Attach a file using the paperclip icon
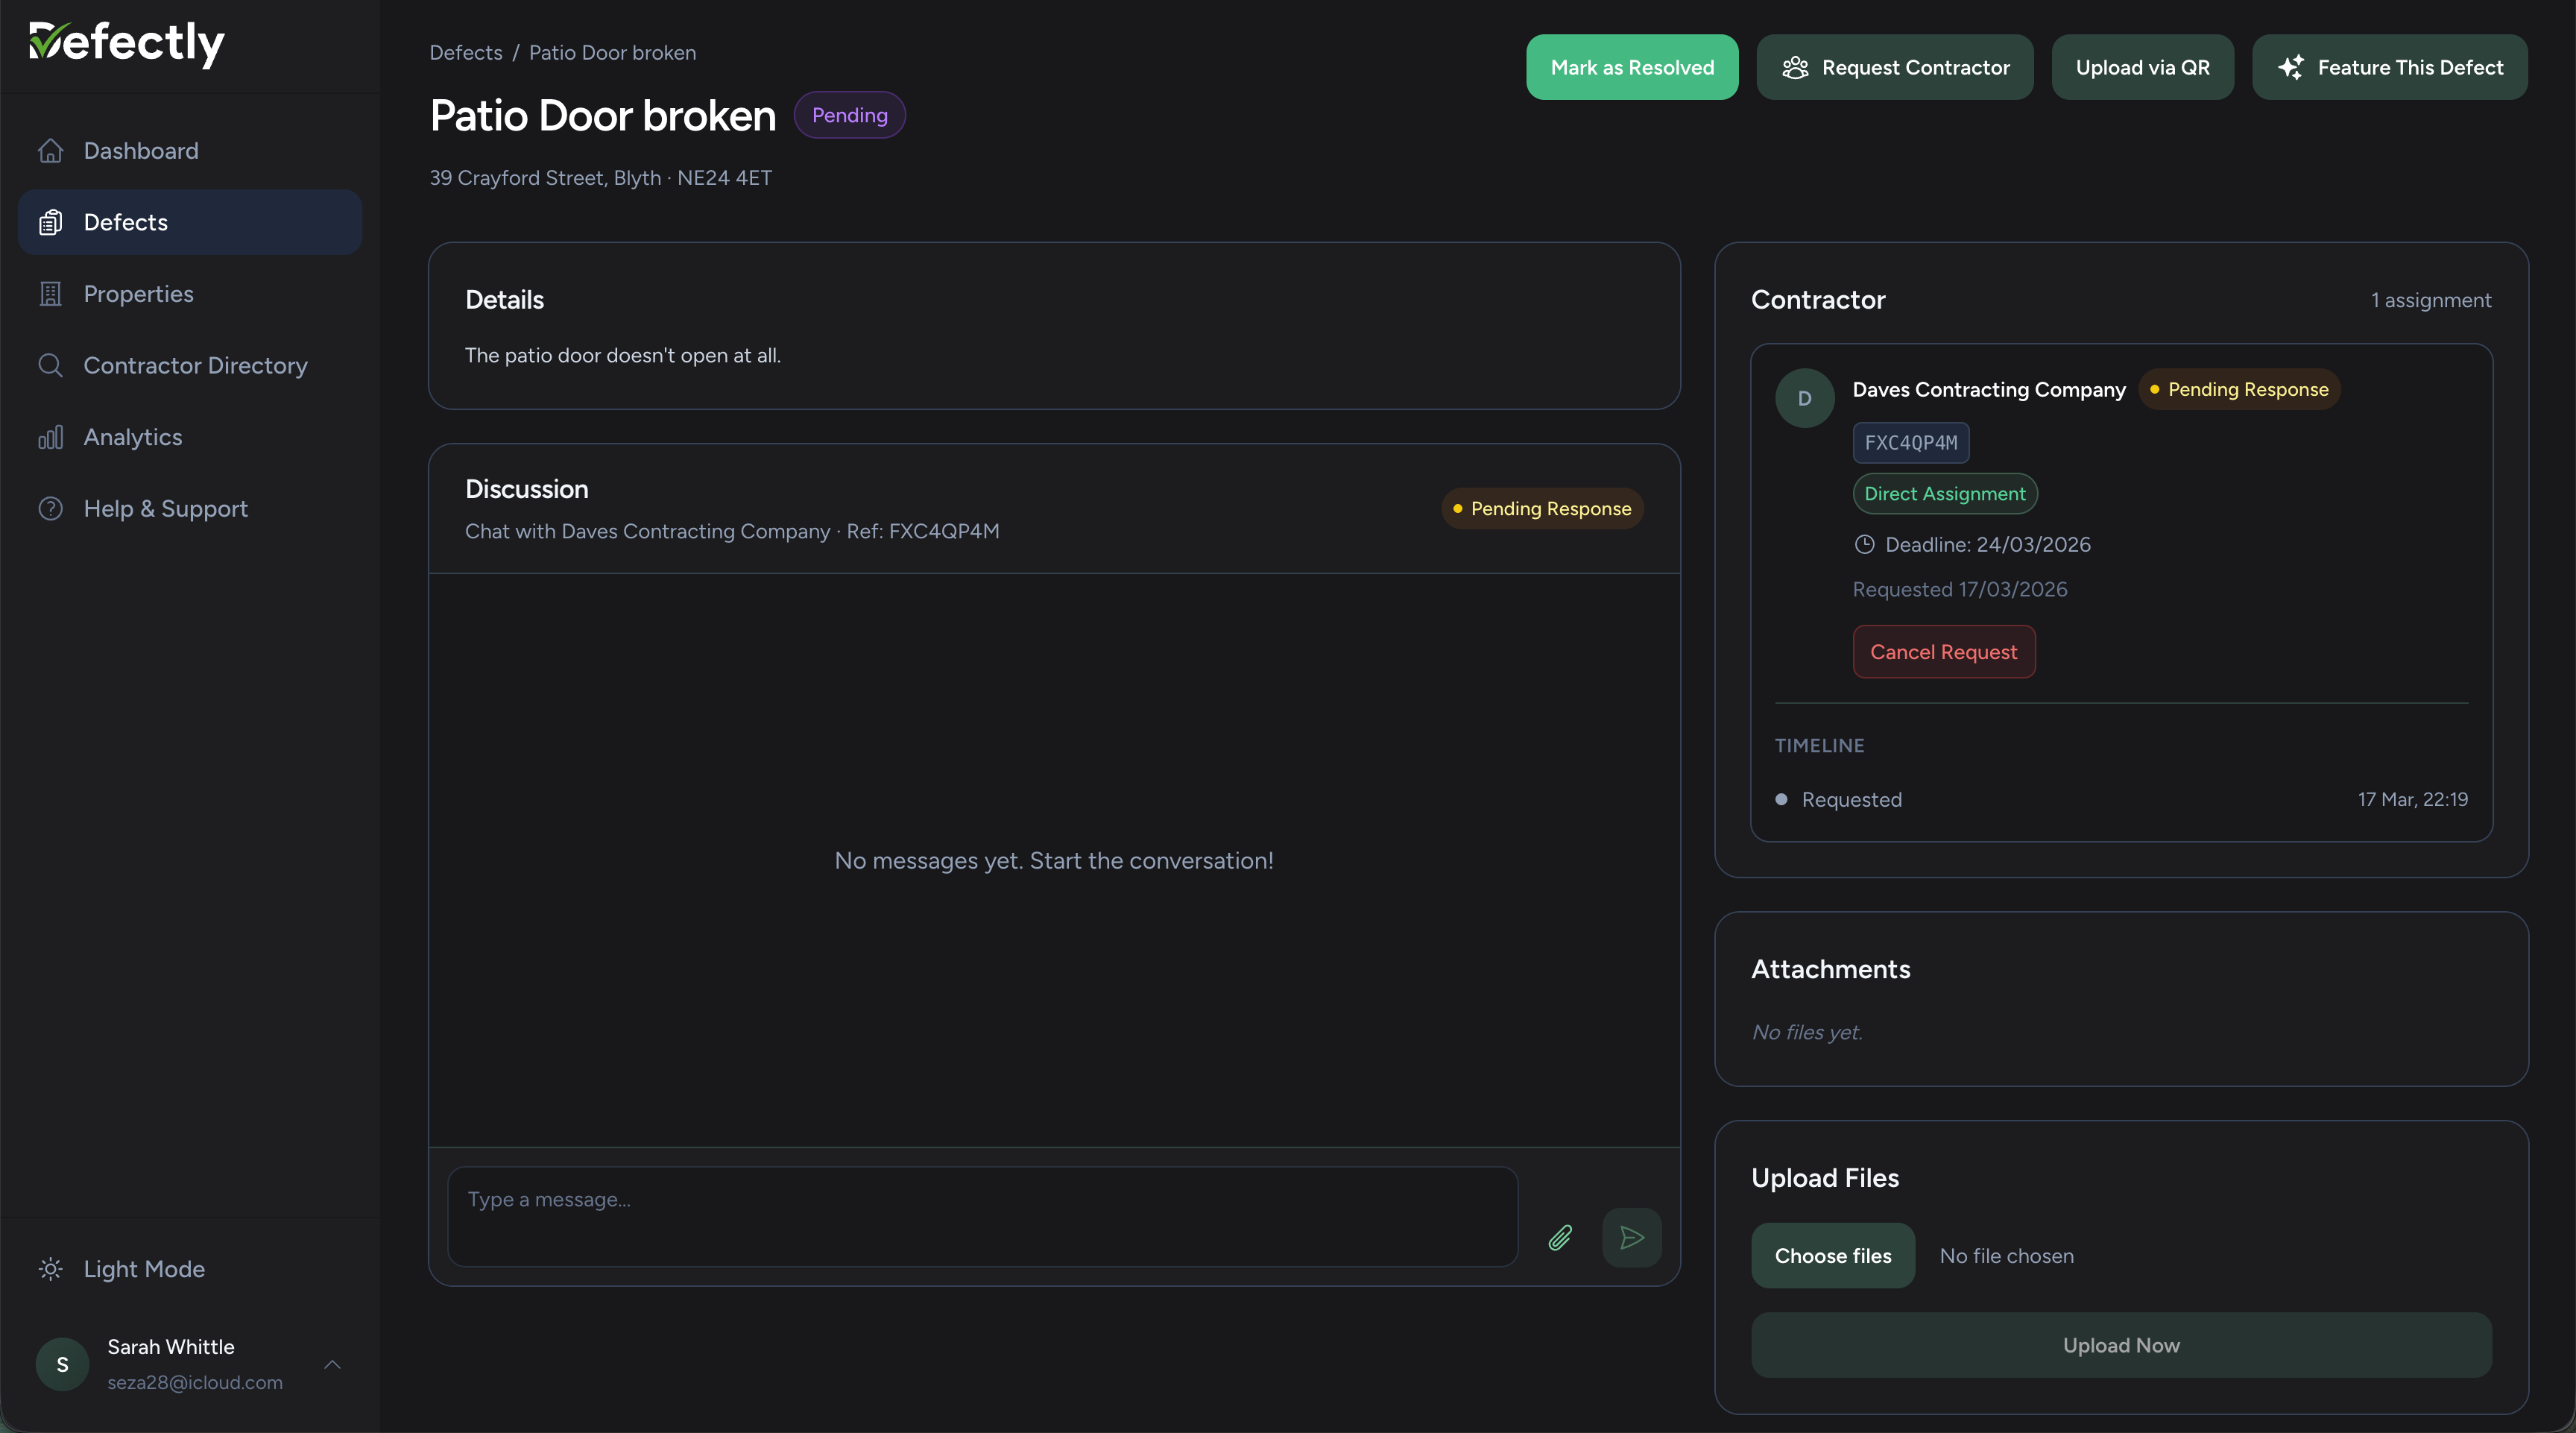Viewport: 2576px width, 1433px height. [x=1560, y=1237]
